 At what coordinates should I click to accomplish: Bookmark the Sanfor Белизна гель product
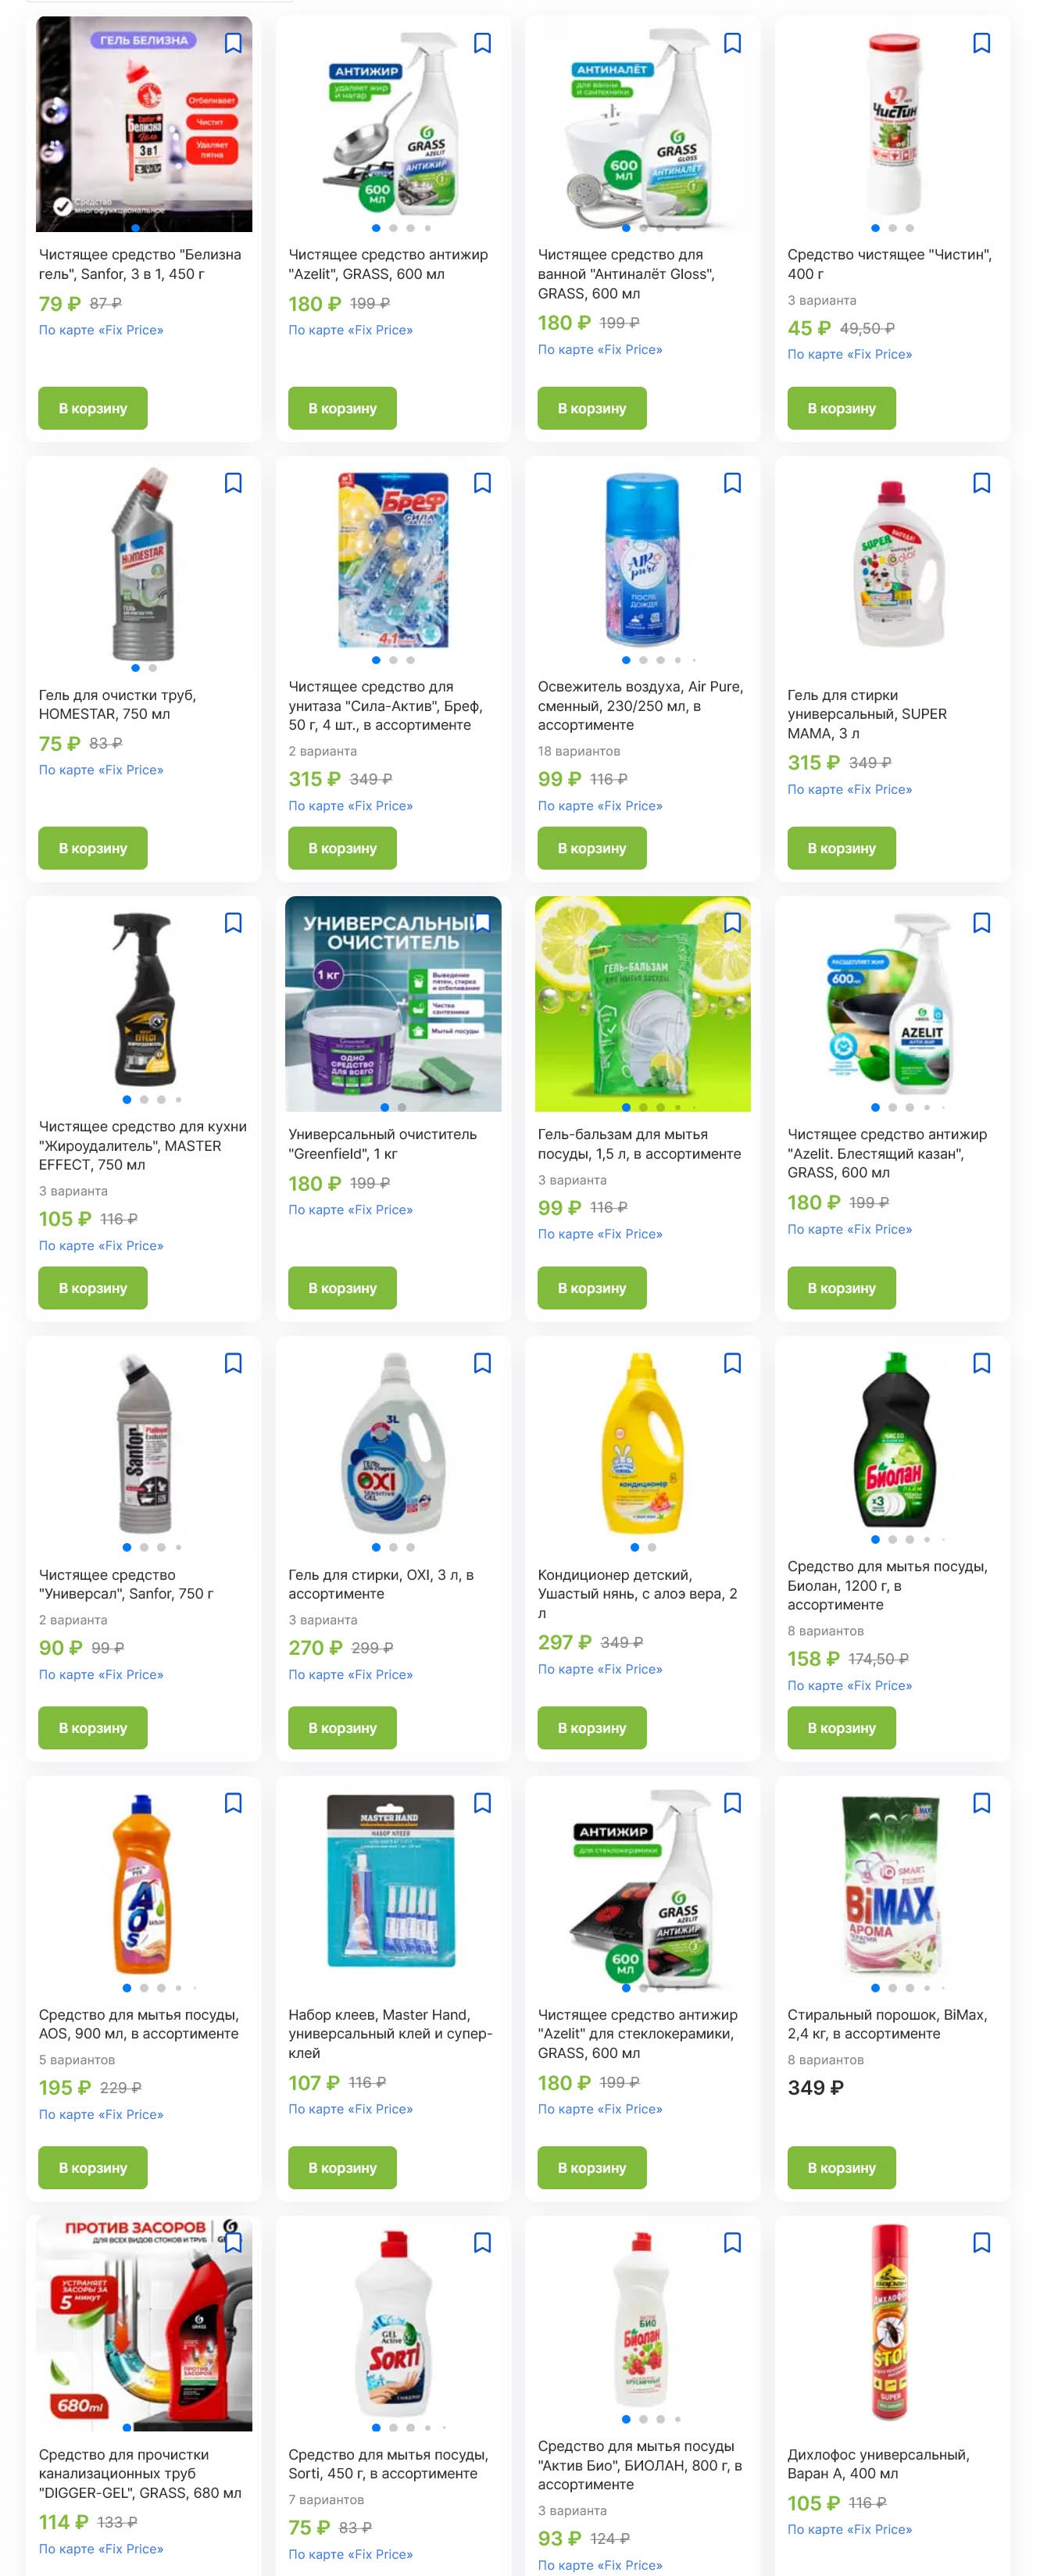point(233,43)
